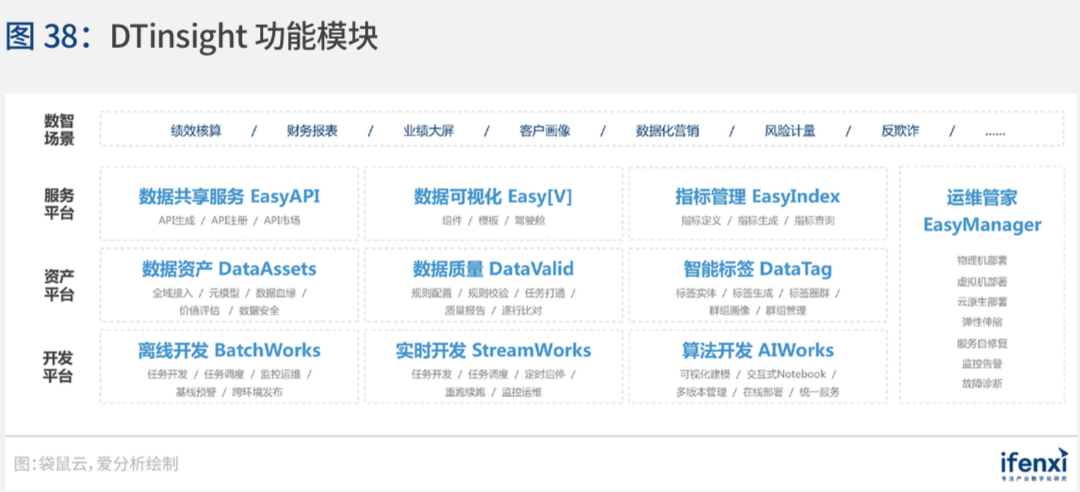Open the '智能标签 DataTag' module heading
The width and height of the screenshot is (1080, 492).
(758, 269)
